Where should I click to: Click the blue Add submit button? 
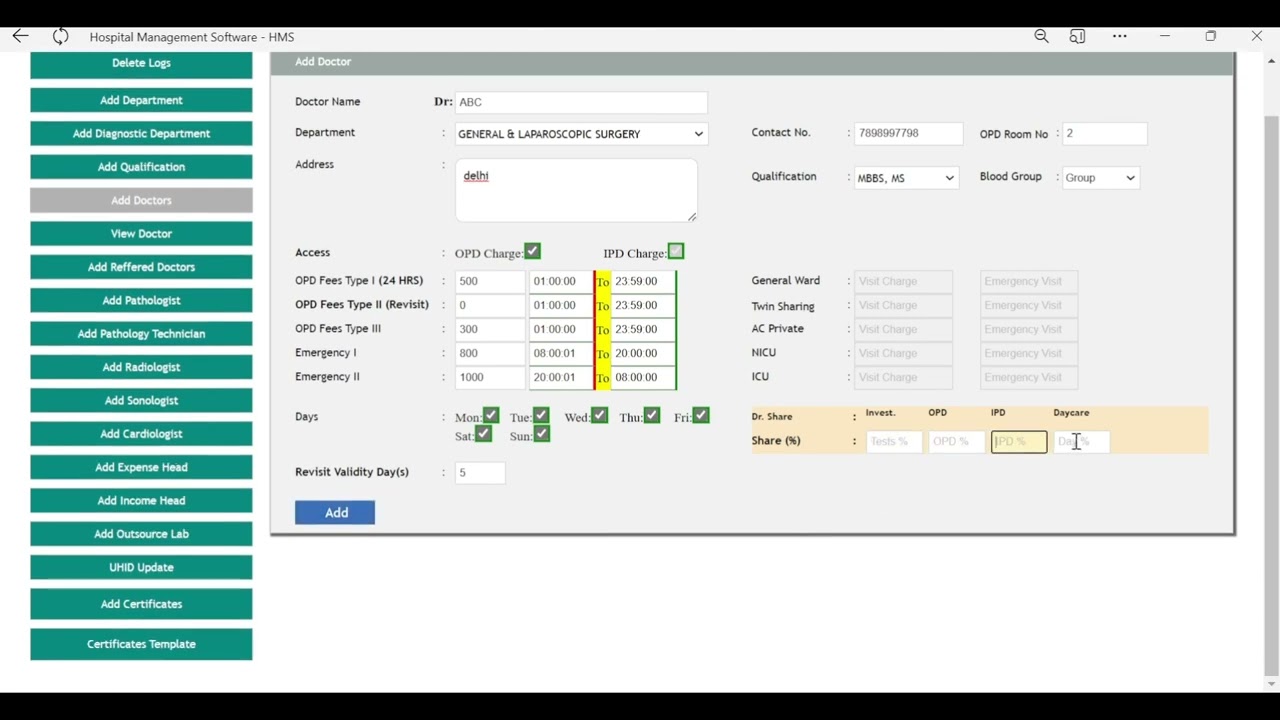click(x=335, y=513)
